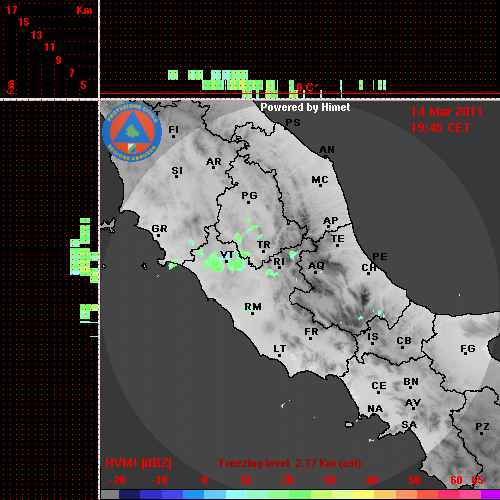Screen dimensions: 500x500
Task: Click the IS city label
Action: pyautogui.click(x=373, y=337)
